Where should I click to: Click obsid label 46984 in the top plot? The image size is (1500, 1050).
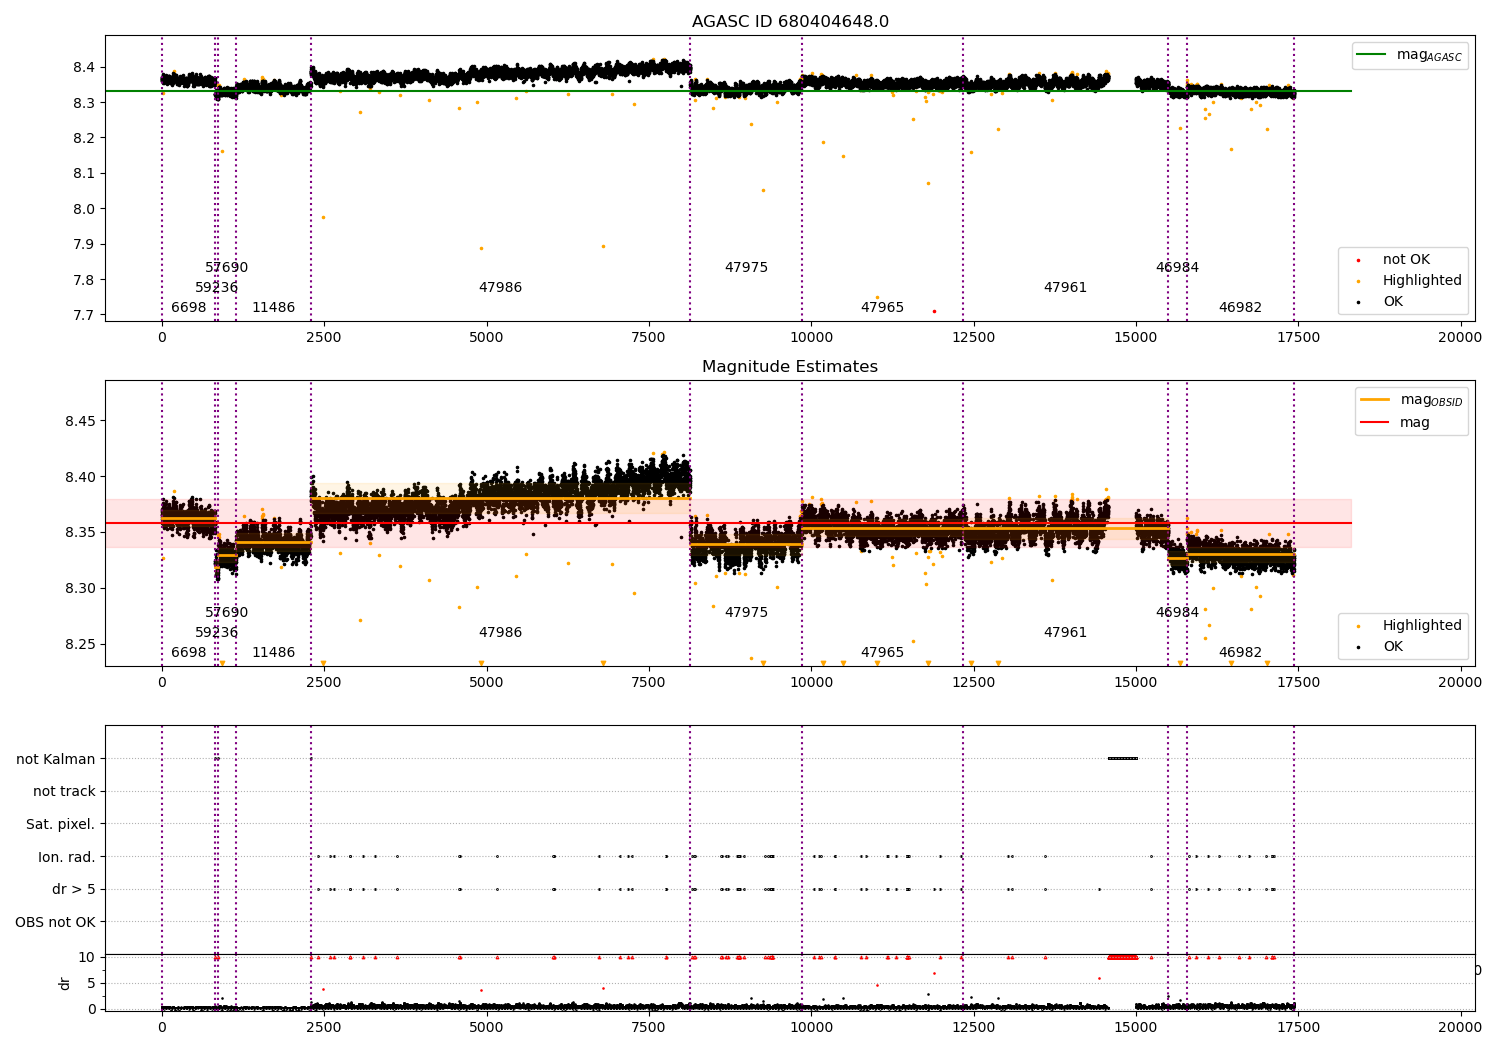(1178, 268)
